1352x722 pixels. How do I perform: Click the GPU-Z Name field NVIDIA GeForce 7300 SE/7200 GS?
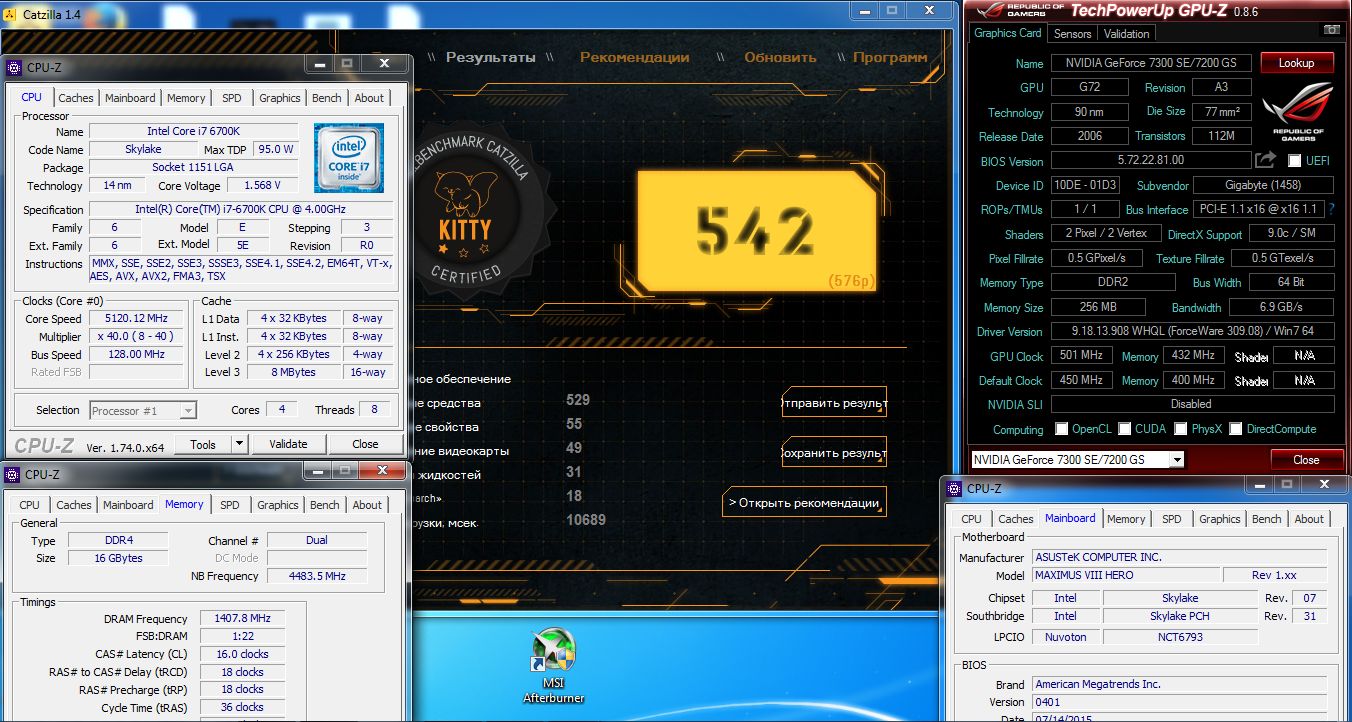pos(1151,63)
